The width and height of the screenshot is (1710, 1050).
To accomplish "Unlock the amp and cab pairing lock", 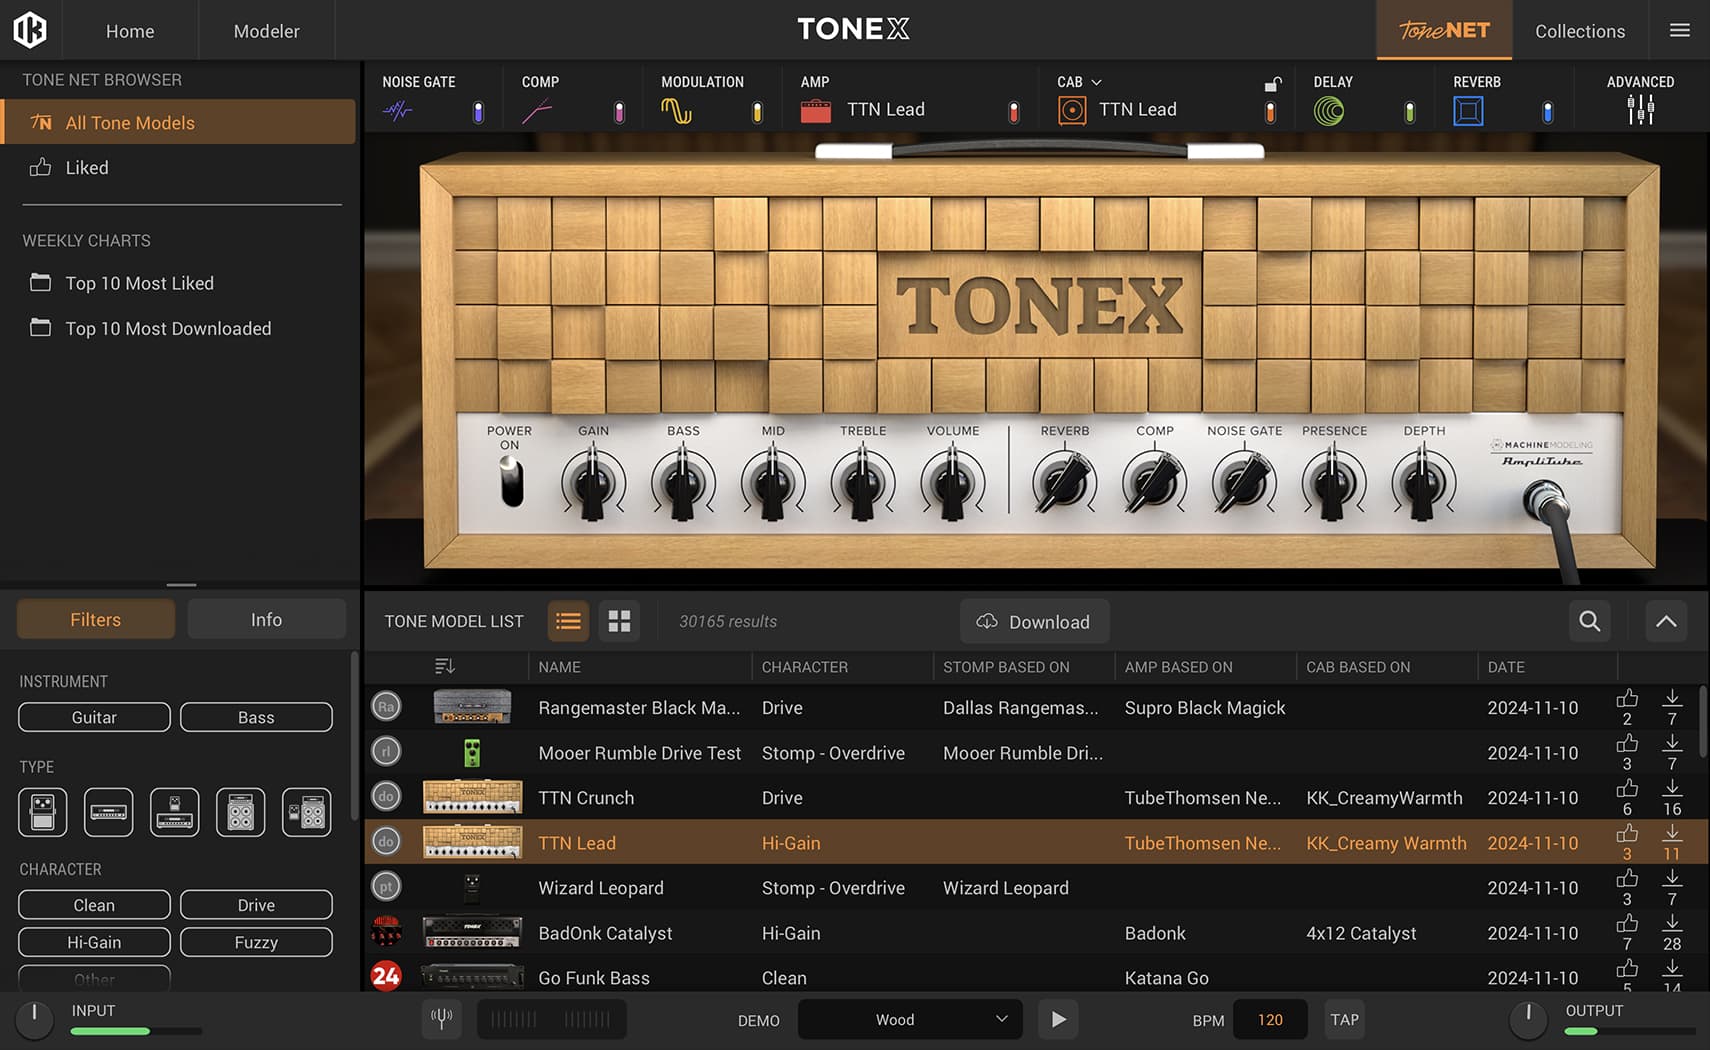I will (1272, 85).
